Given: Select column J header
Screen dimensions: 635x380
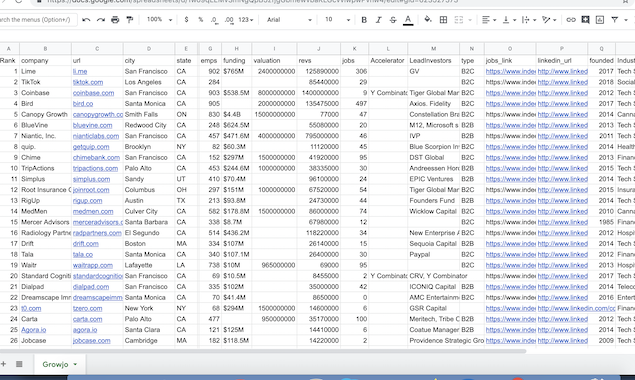Looking at the screenshot, I should pos(318,49).
